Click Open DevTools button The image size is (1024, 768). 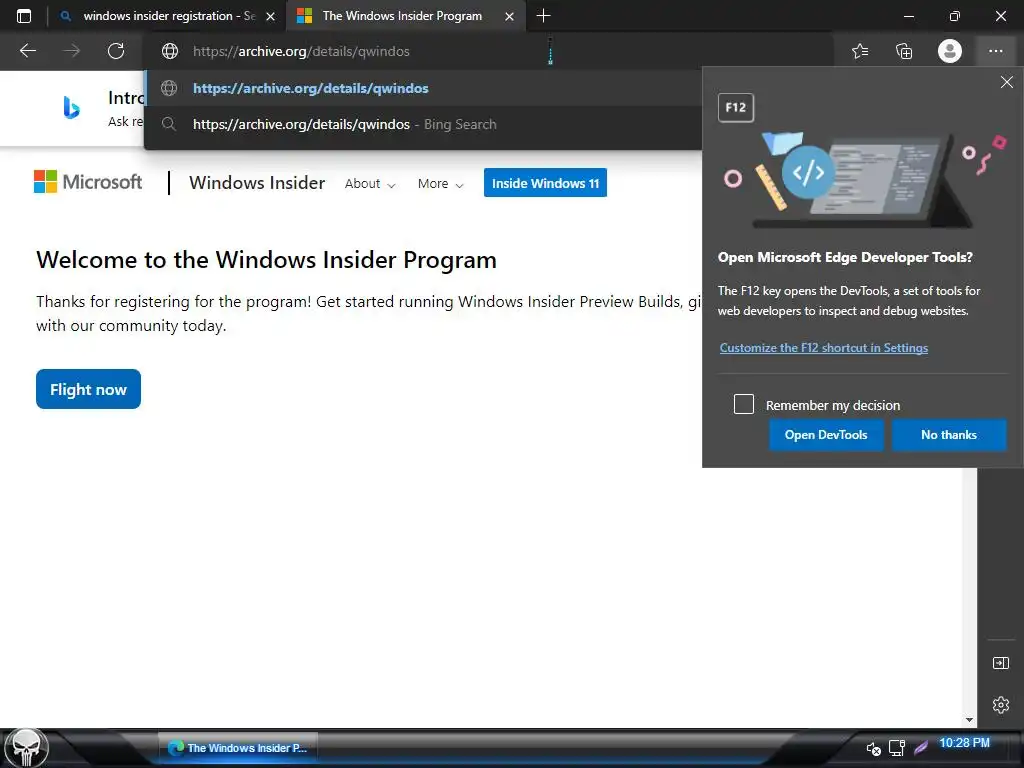click(x=825, y=435)
